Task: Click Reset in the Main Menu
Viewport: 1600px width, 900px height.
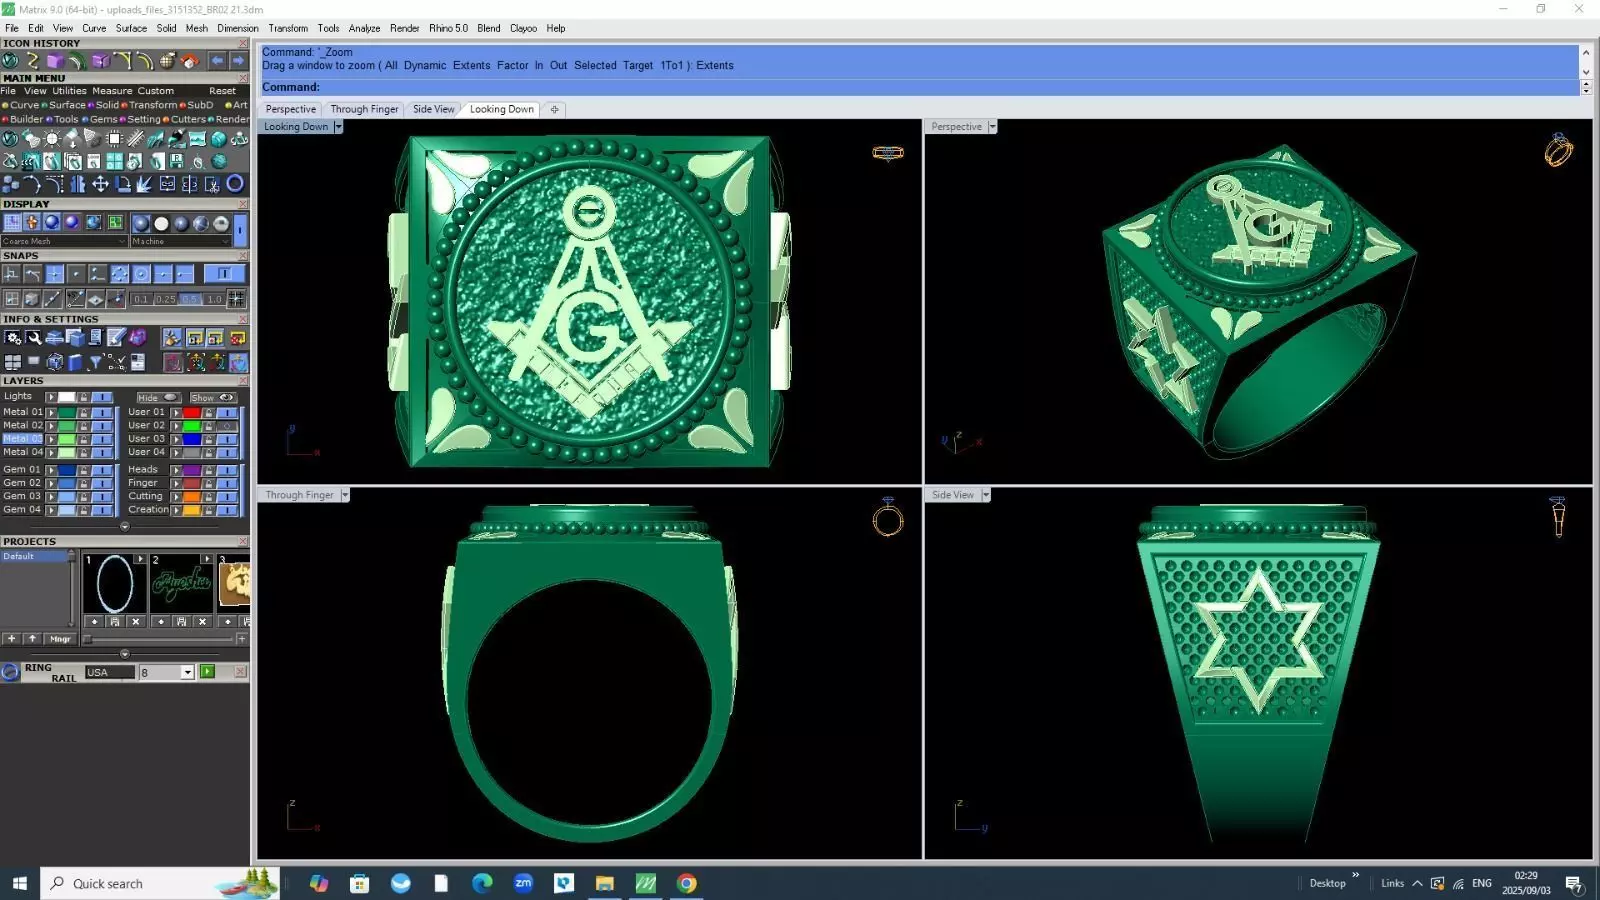Action: (222, 91)
